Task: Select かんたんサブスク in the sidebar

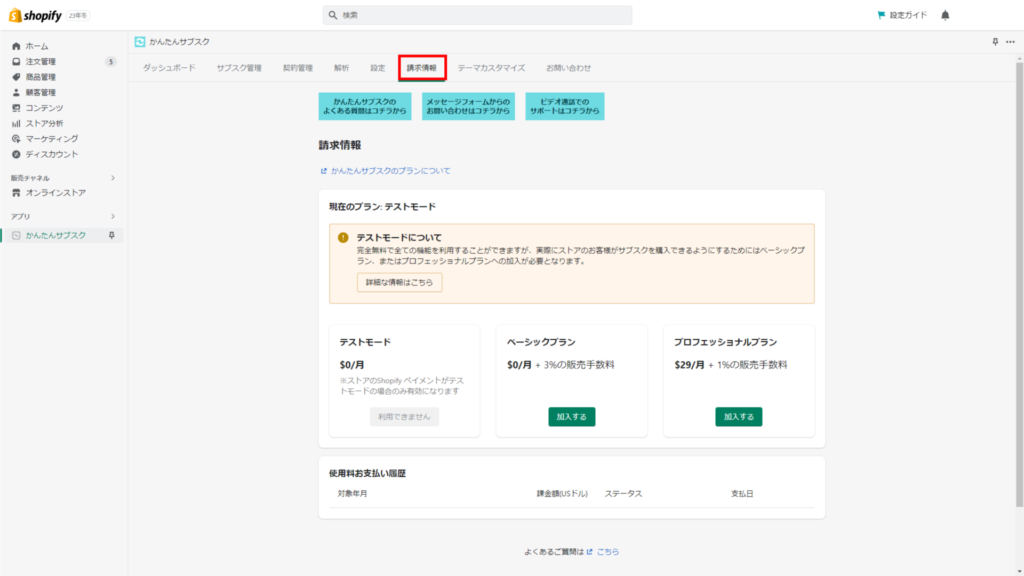Action: tap(56, 235)
